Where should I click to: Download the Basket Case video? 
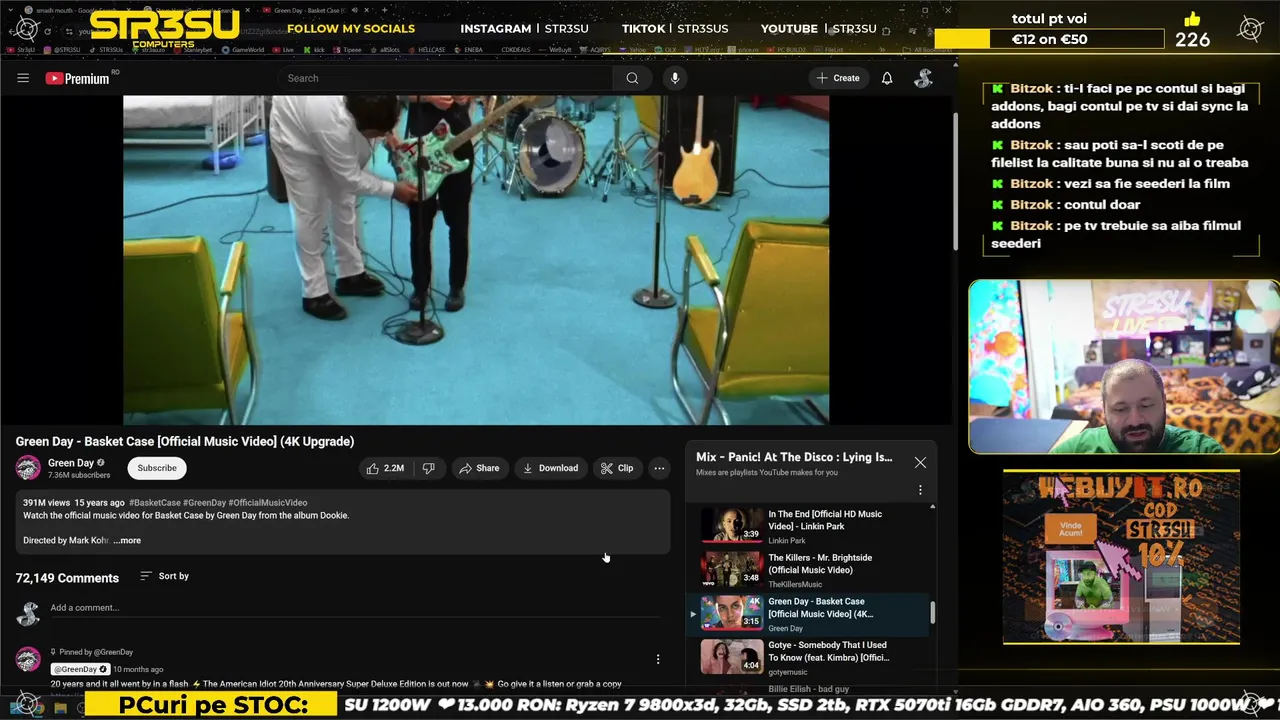(x=550, y=468)
